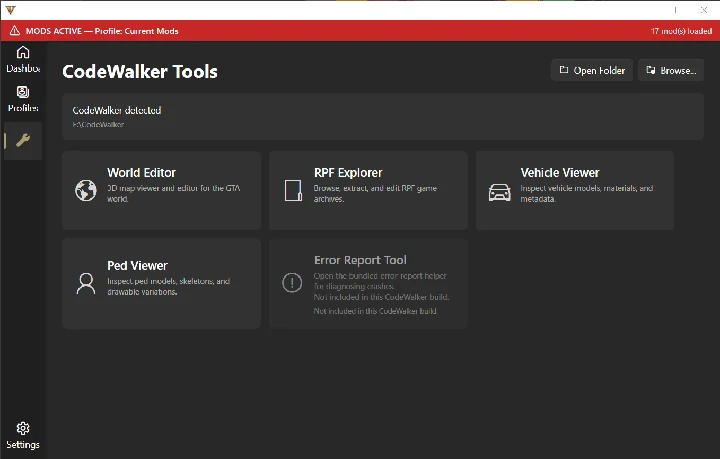Click the '17 mod(s) loaded' indicator
The height and width of the screenshot is (459, 720).
681,31
